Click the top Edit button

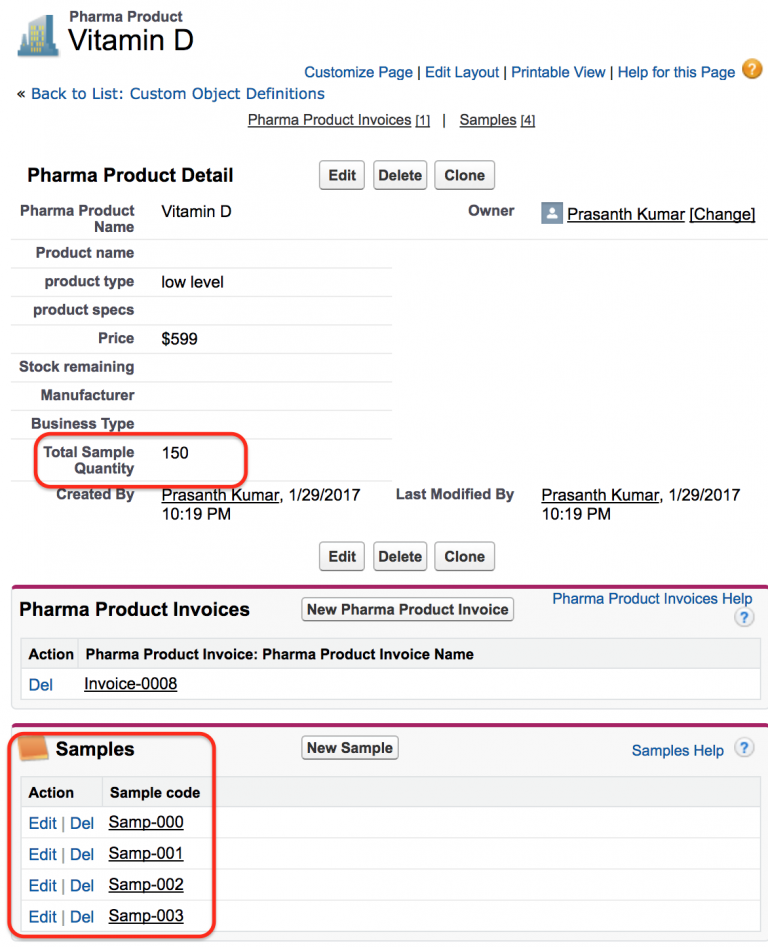342,175
